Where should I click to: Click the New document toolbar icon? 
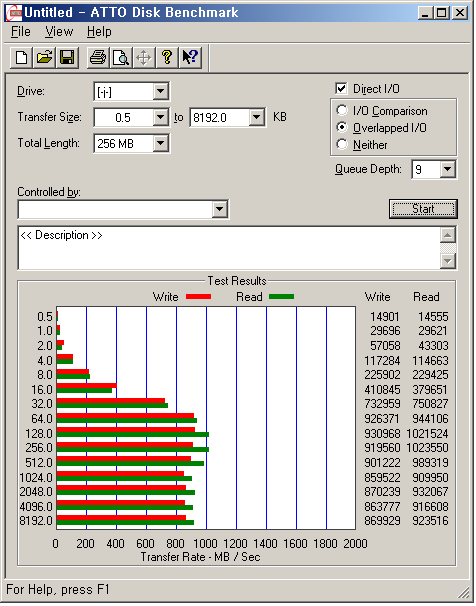21,58
